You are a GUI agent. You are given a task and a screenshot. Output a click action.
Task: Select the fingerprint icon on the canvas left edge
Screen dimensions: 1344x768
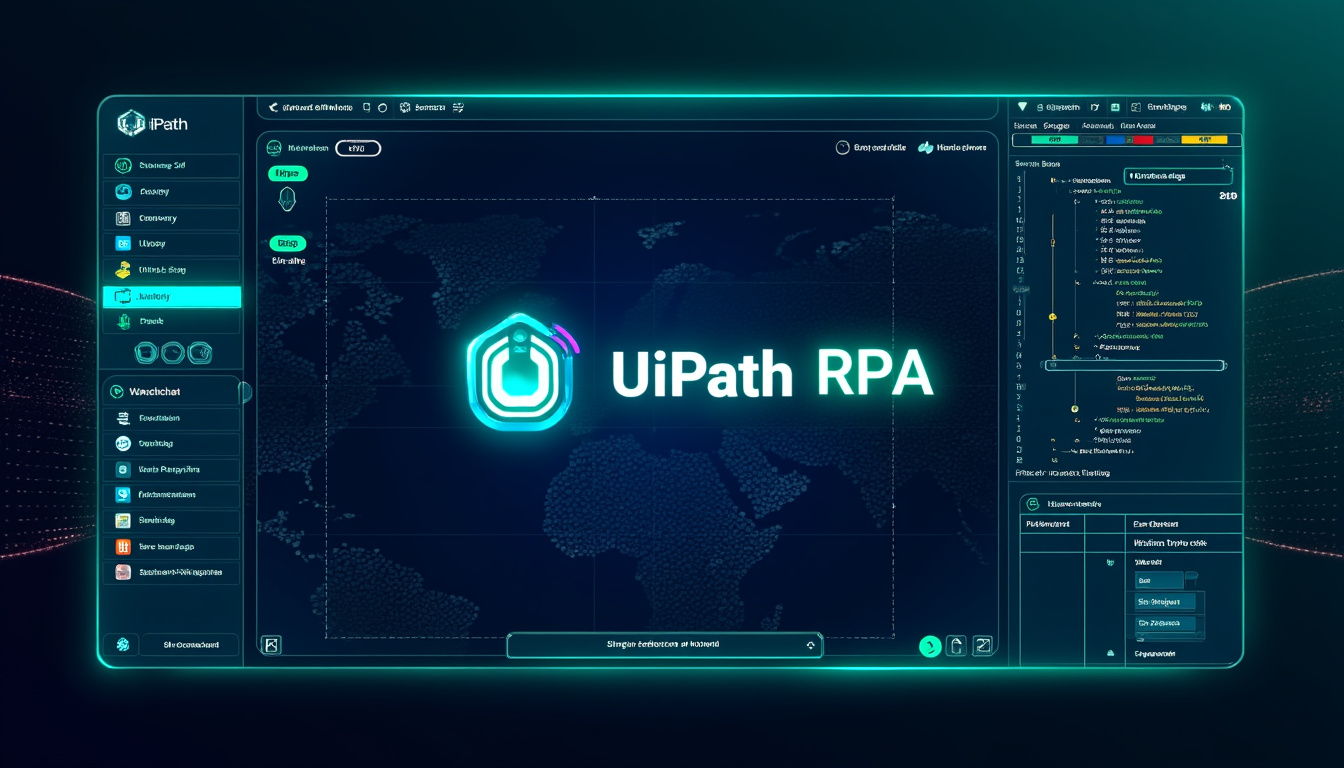click(x=287, y=200)
